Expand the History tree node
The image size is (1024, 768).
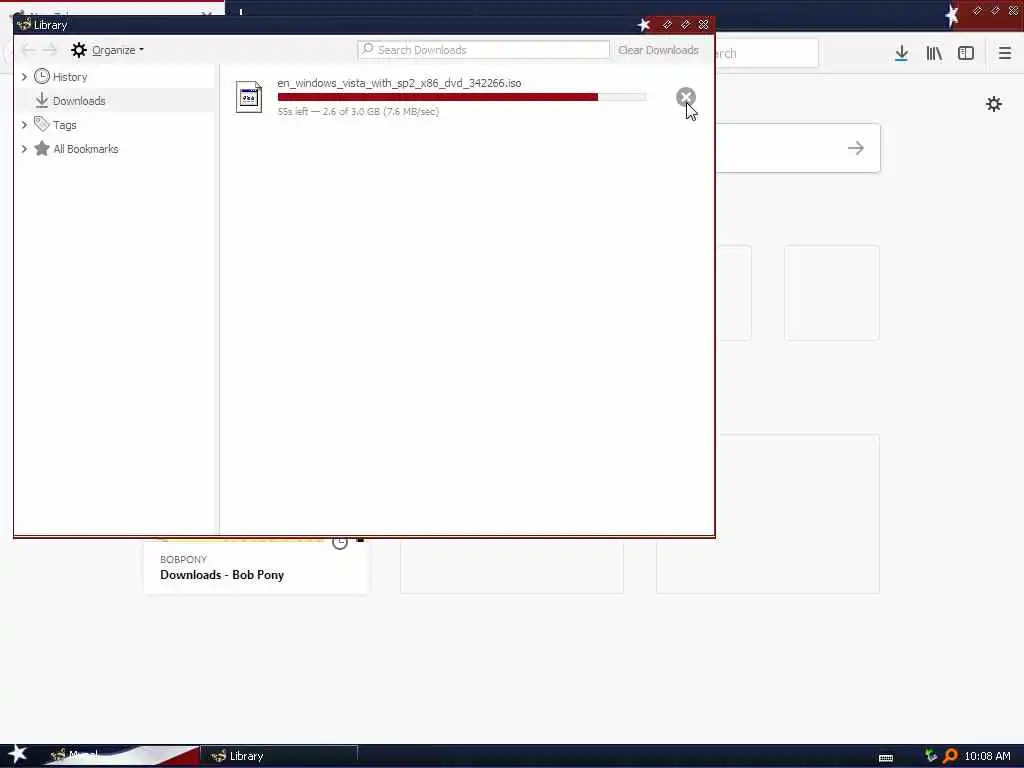24,77
